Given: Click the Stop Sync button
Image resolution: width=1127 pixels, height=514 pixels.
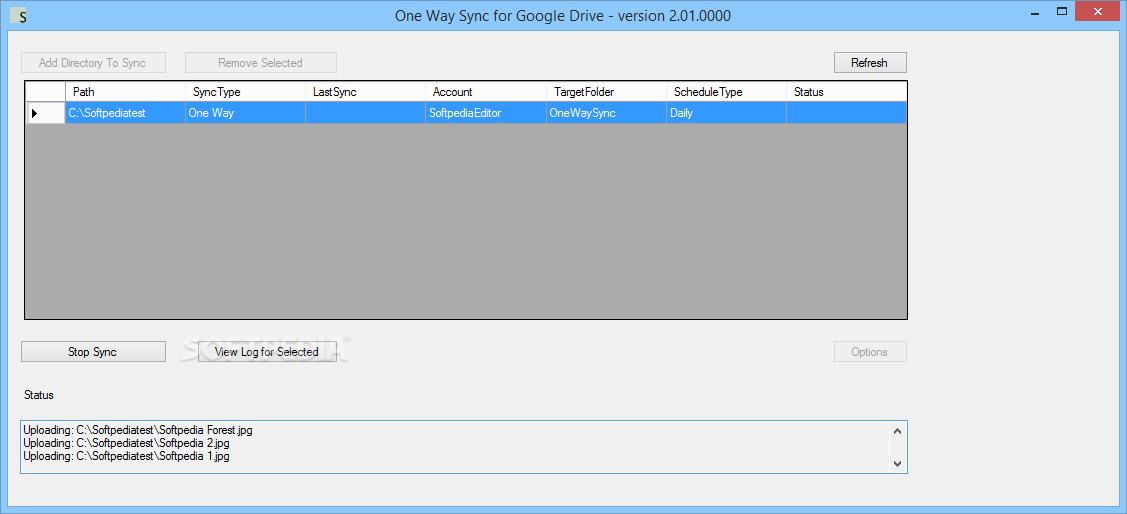Looking at the screenshot, I should coord(93,352).
